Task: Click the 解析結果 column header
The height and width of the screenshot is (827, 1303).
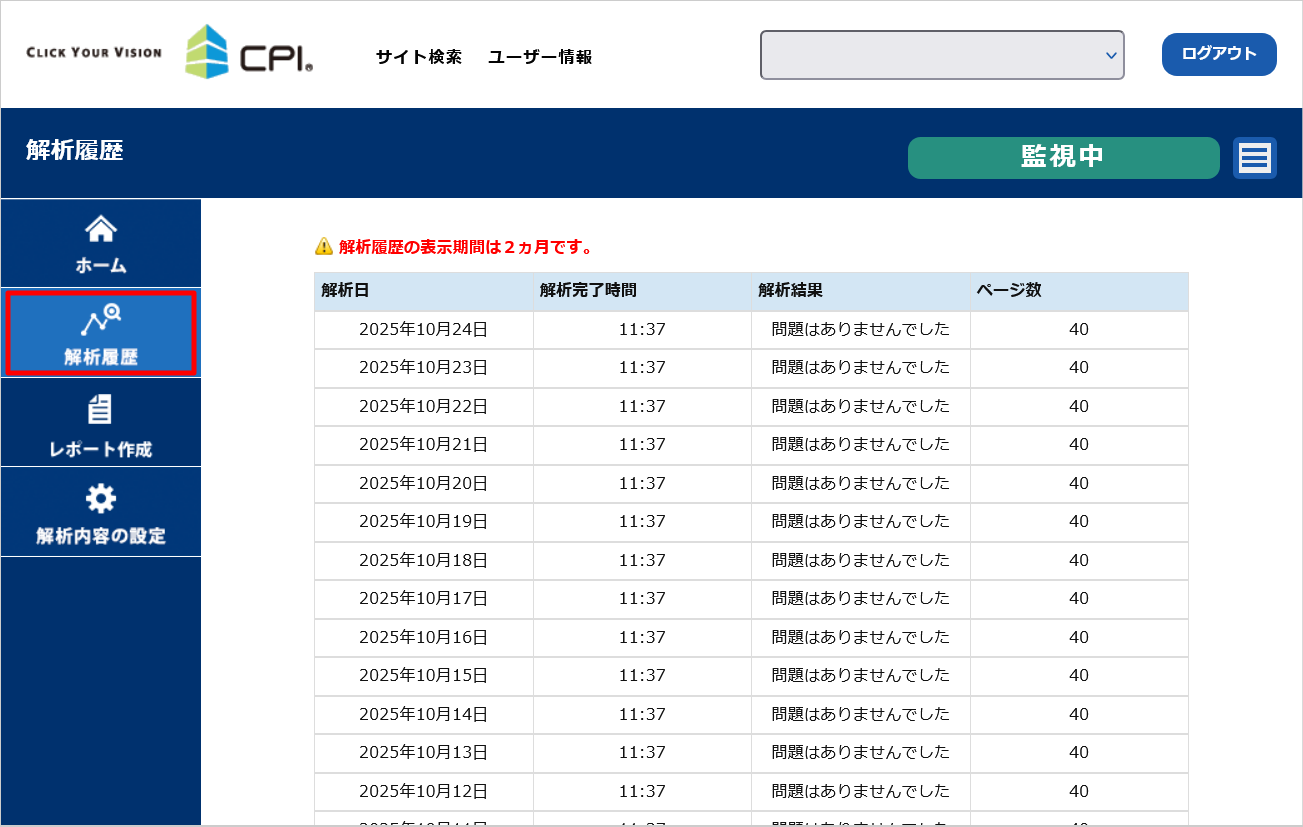Action: click(x=790, y=291)
